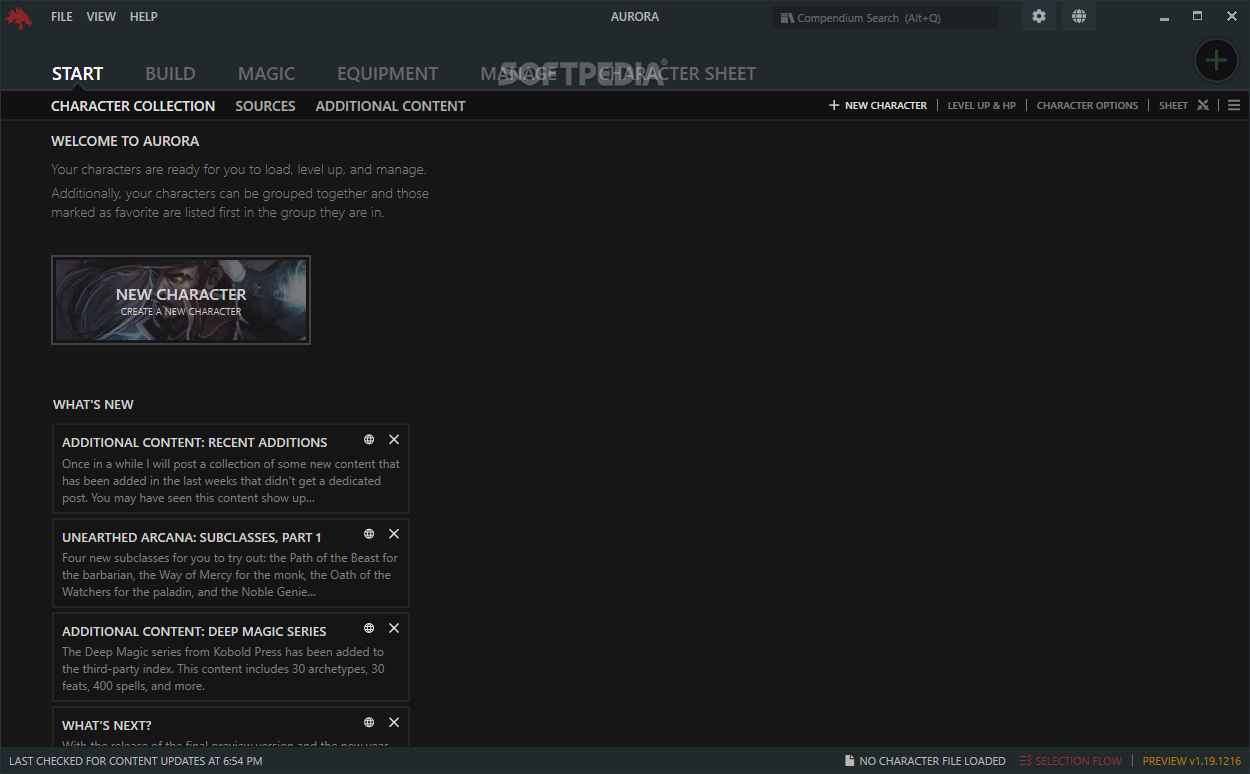Click the Preview v1.19.1216 version label
Screen dimensions: 1250x774
(1192, 761)
